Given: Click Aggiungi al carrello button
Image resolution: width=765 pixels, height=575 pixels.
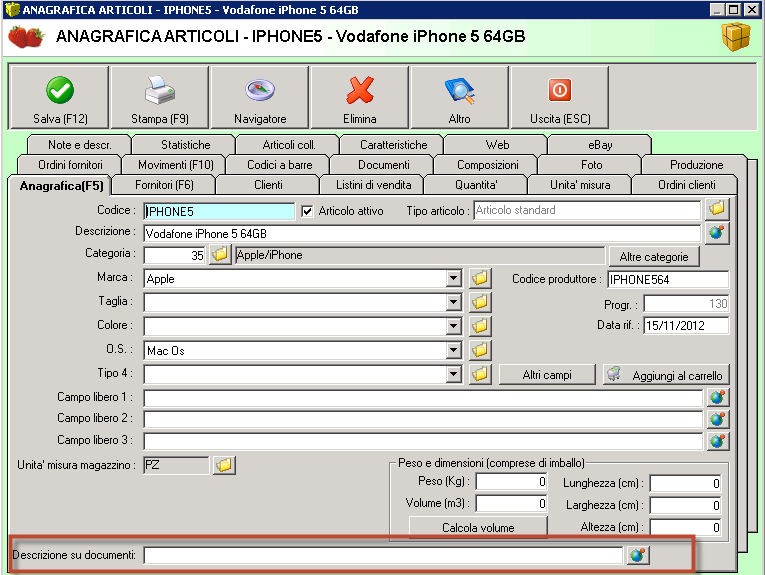Looking at the screenshot, I should pyautogui.click(x=666, y=375).
